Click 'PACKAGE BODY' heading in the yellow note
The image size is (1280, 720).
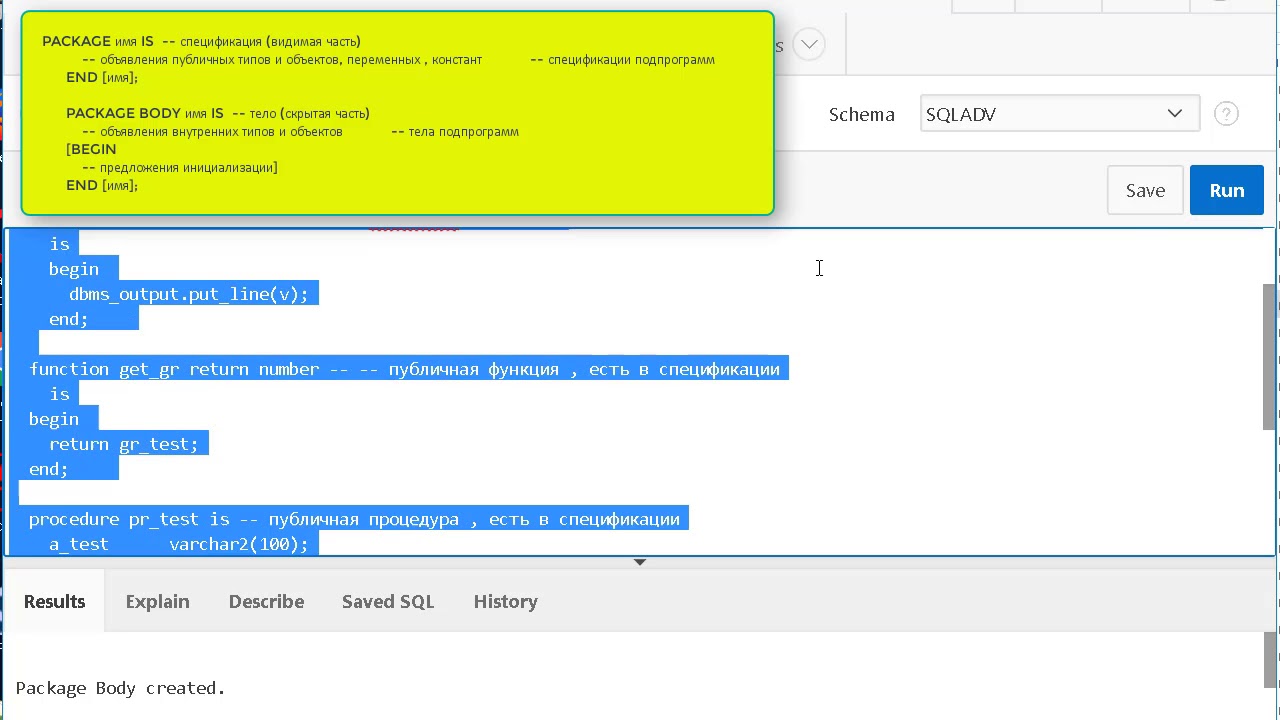(x=124, y=113)
